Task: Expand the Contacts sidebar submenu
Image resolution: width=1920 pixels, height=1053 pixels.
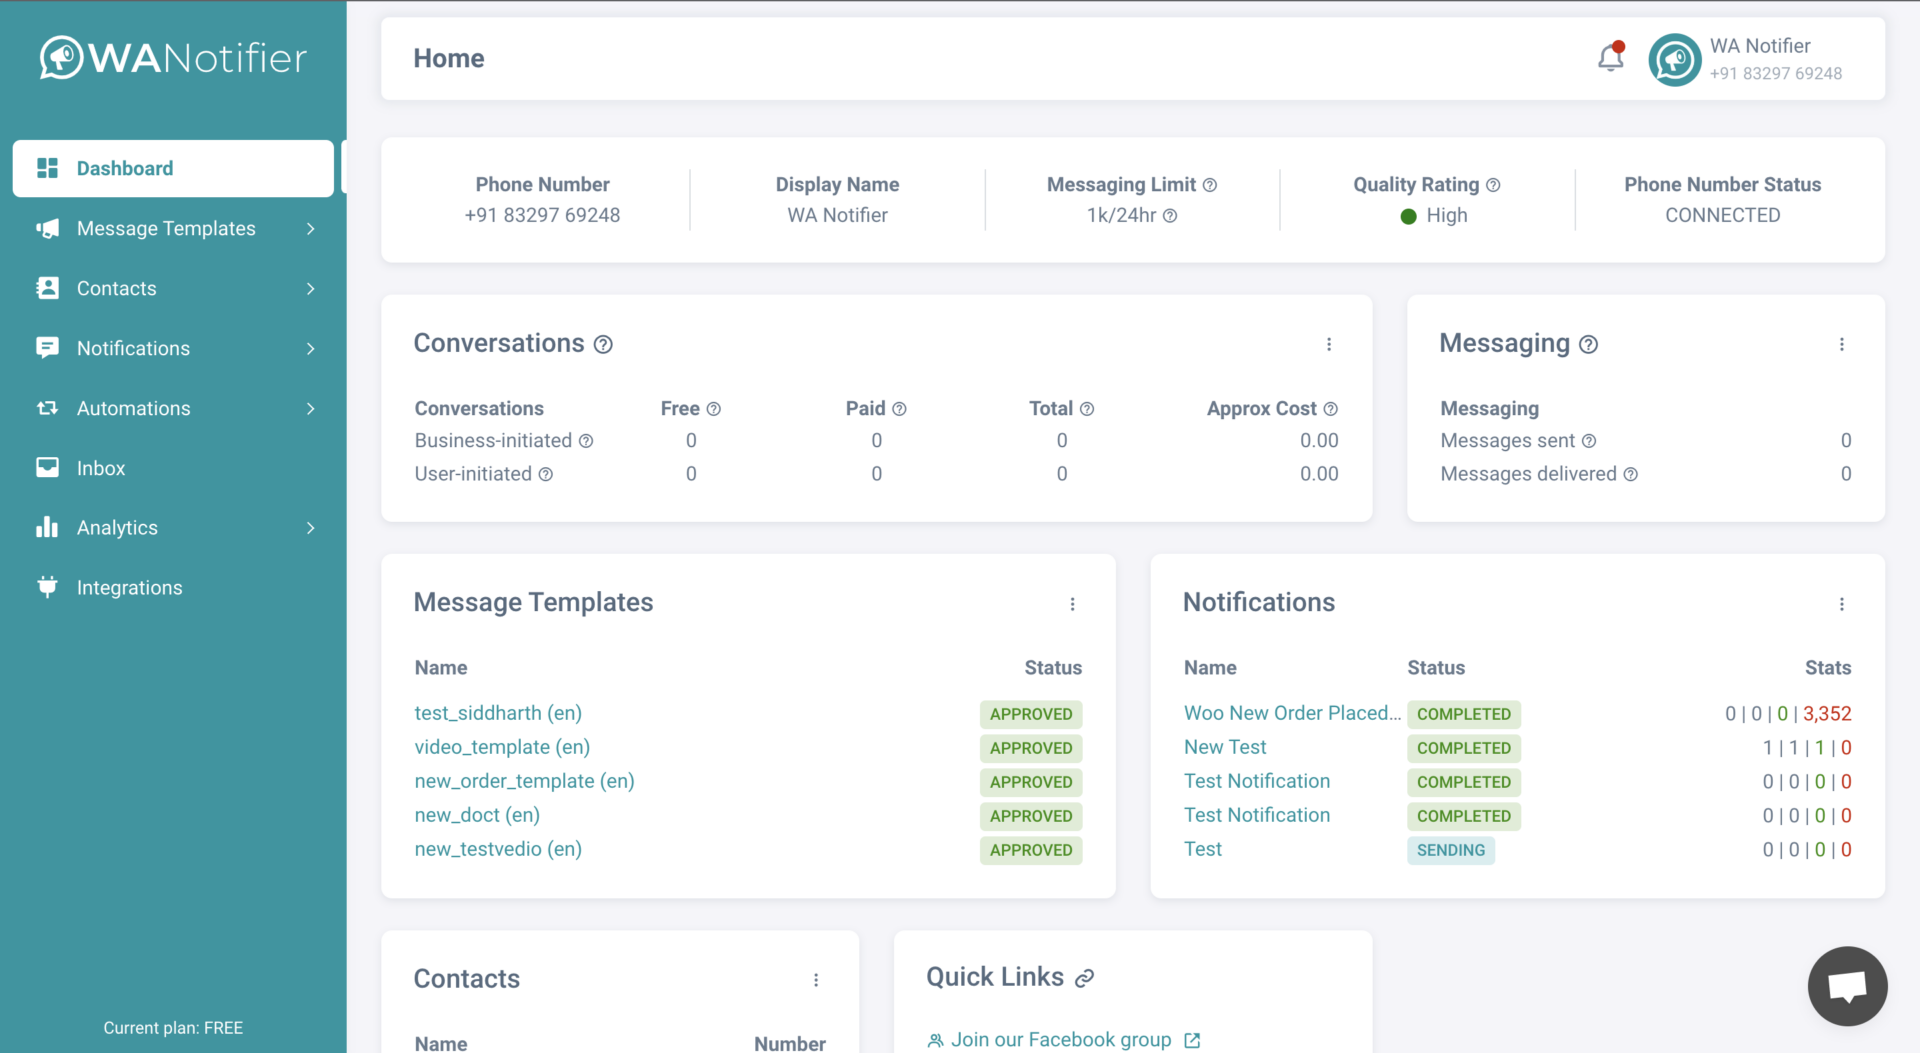Action: click(x=310, y=289)
